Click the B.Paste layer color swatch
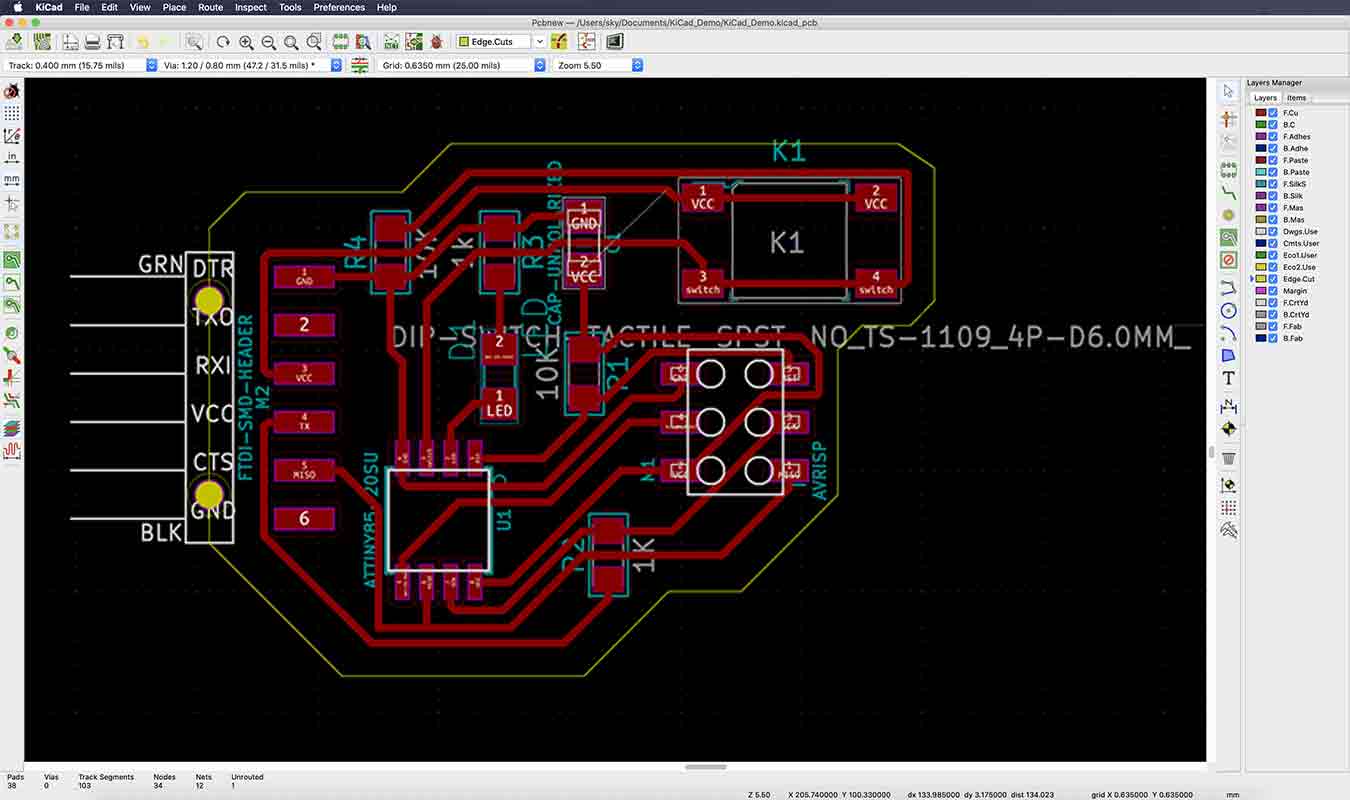Screen dimensions: 1350x800 pos(1261,172)
